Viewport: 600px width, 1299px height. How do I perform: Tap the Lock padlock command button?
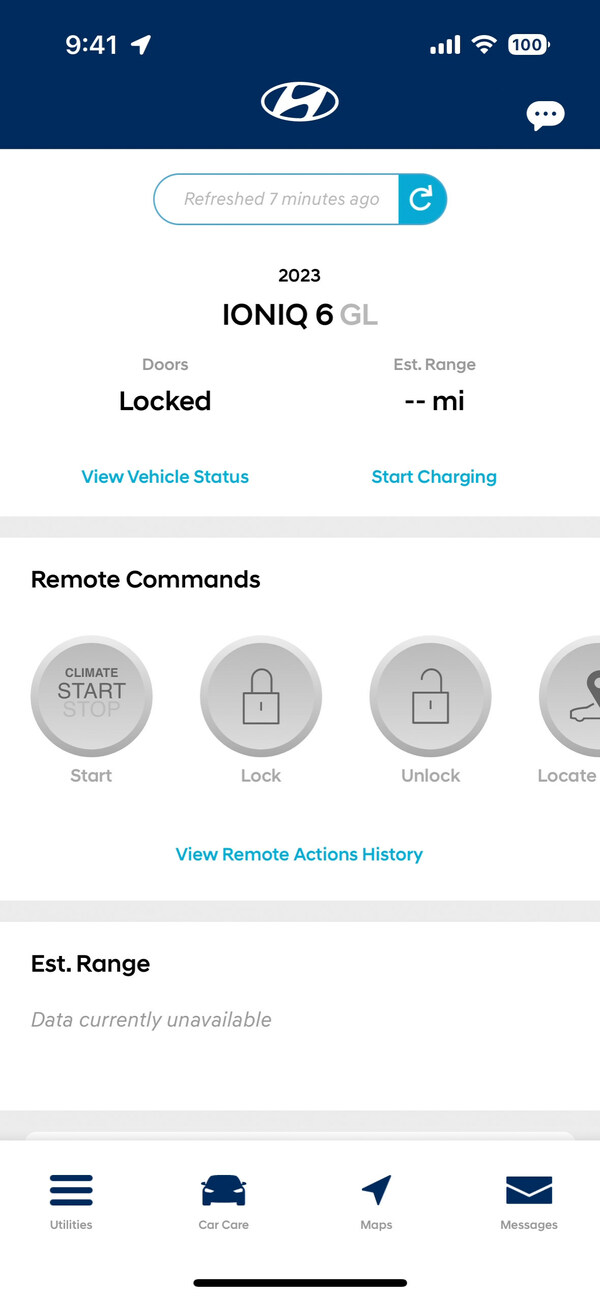click(261, 697)
